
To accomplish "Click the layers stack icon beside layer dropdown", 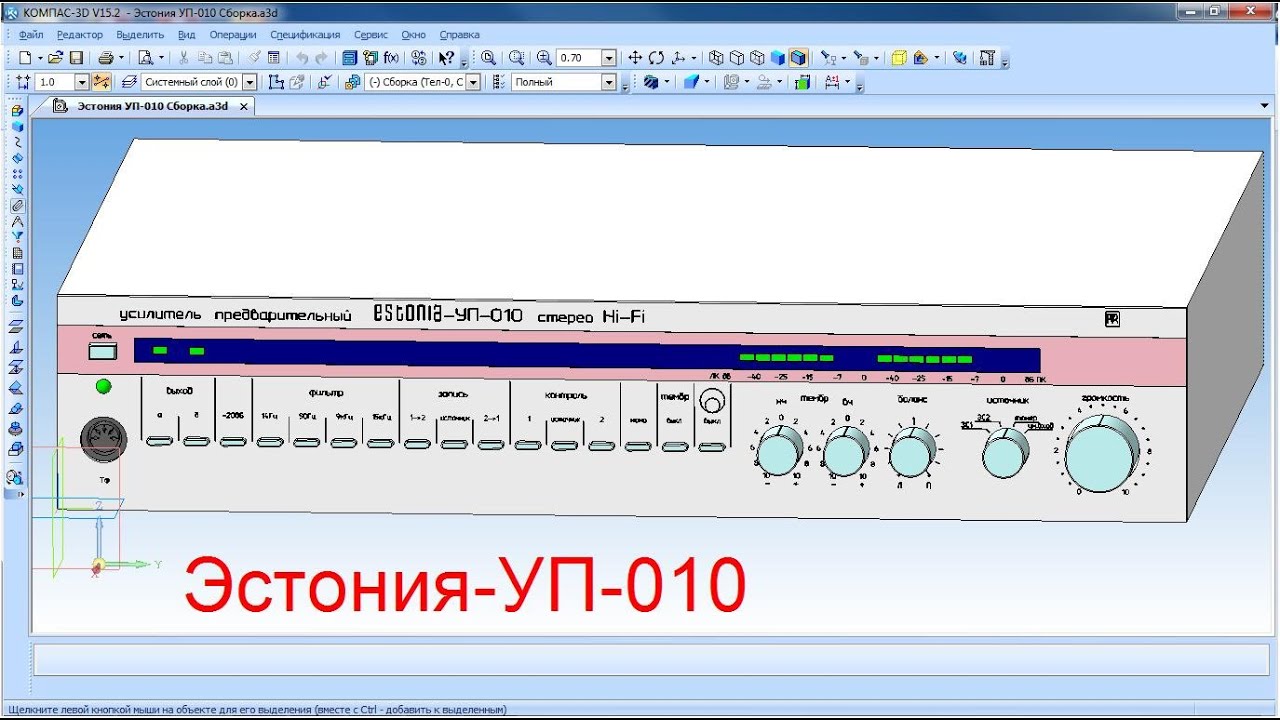I will click(x=128, y=82).
